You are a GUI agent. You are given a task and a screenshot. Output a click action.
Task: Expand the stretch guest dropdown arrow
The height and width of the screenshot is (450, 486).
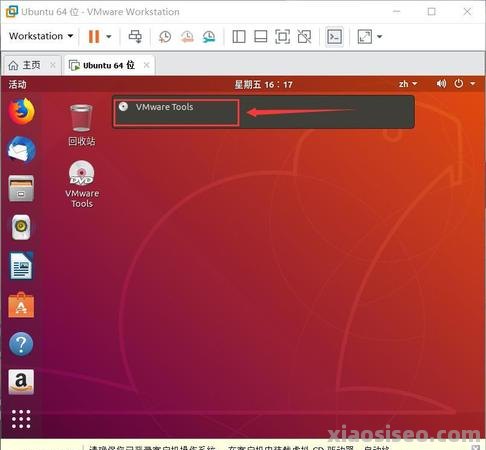pos(379,36)
